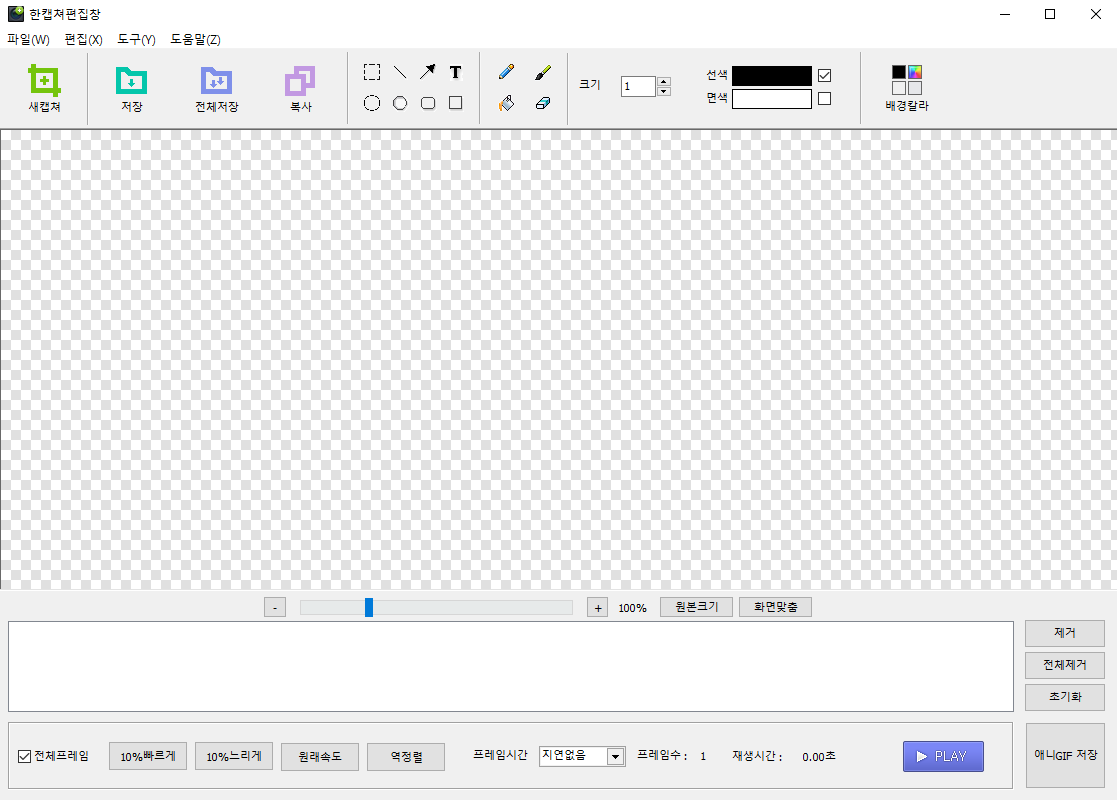Select the pencil drawing tool
Image resolution: width=1117 pixels, height=800 pixels.
point(507,72)
